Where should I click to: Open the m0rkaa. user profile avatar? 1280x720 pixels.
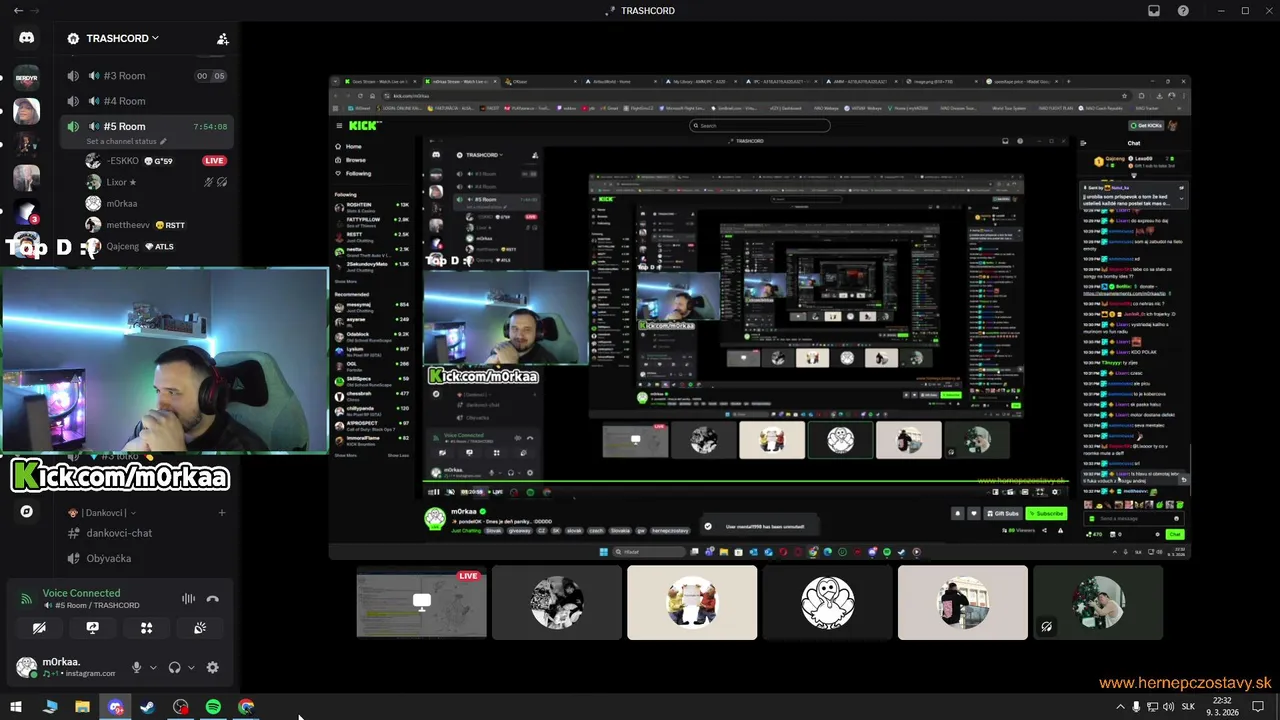point(27,667)
